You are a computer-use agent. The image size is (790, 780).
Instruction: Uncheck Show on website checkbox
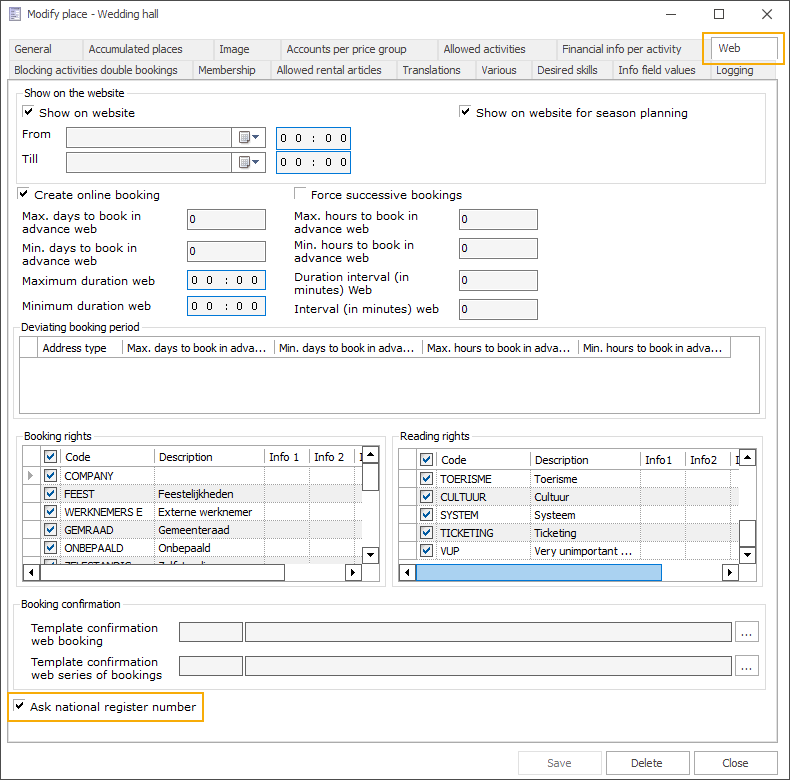29,113
